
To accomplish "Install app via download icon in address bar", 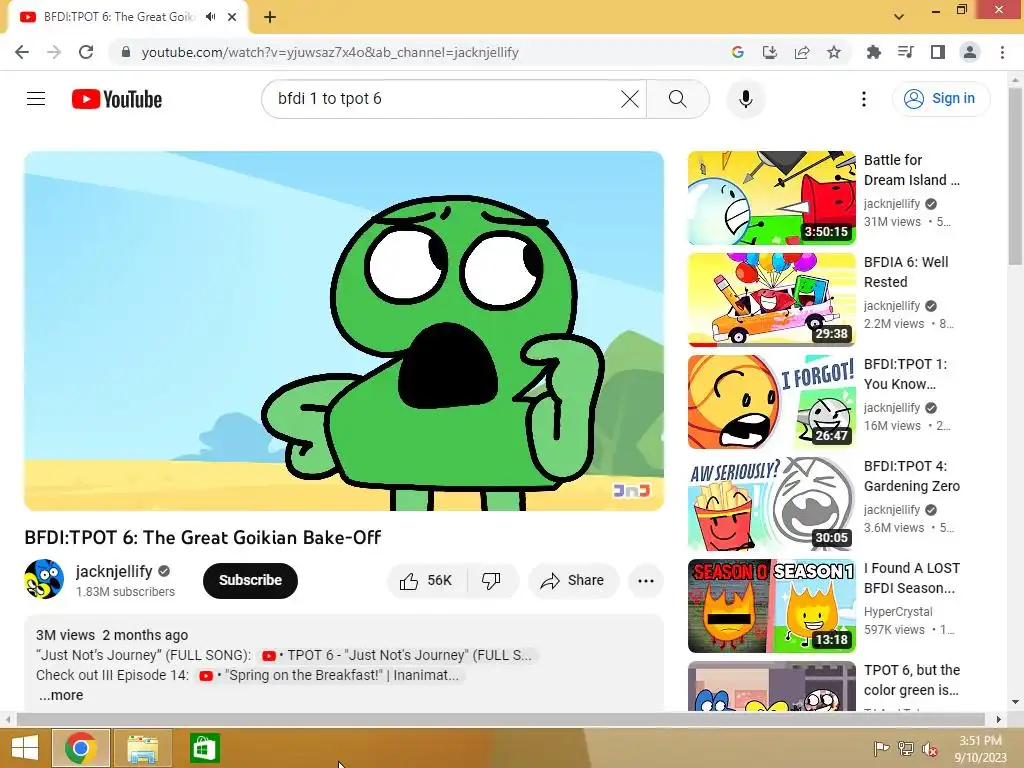I will point(770,52).
